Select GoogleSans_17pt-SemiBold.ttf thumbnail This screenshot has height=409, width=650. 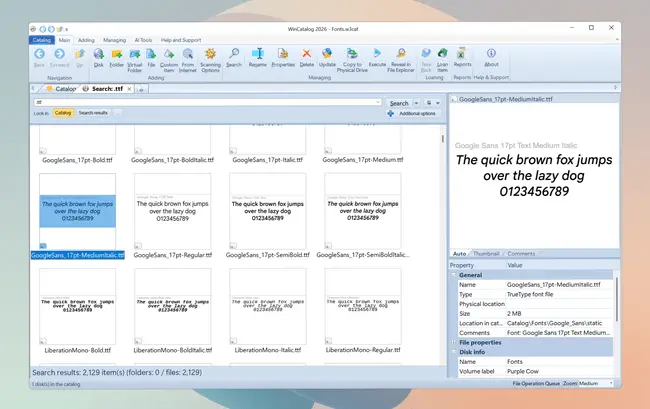[x=268, y=211]
